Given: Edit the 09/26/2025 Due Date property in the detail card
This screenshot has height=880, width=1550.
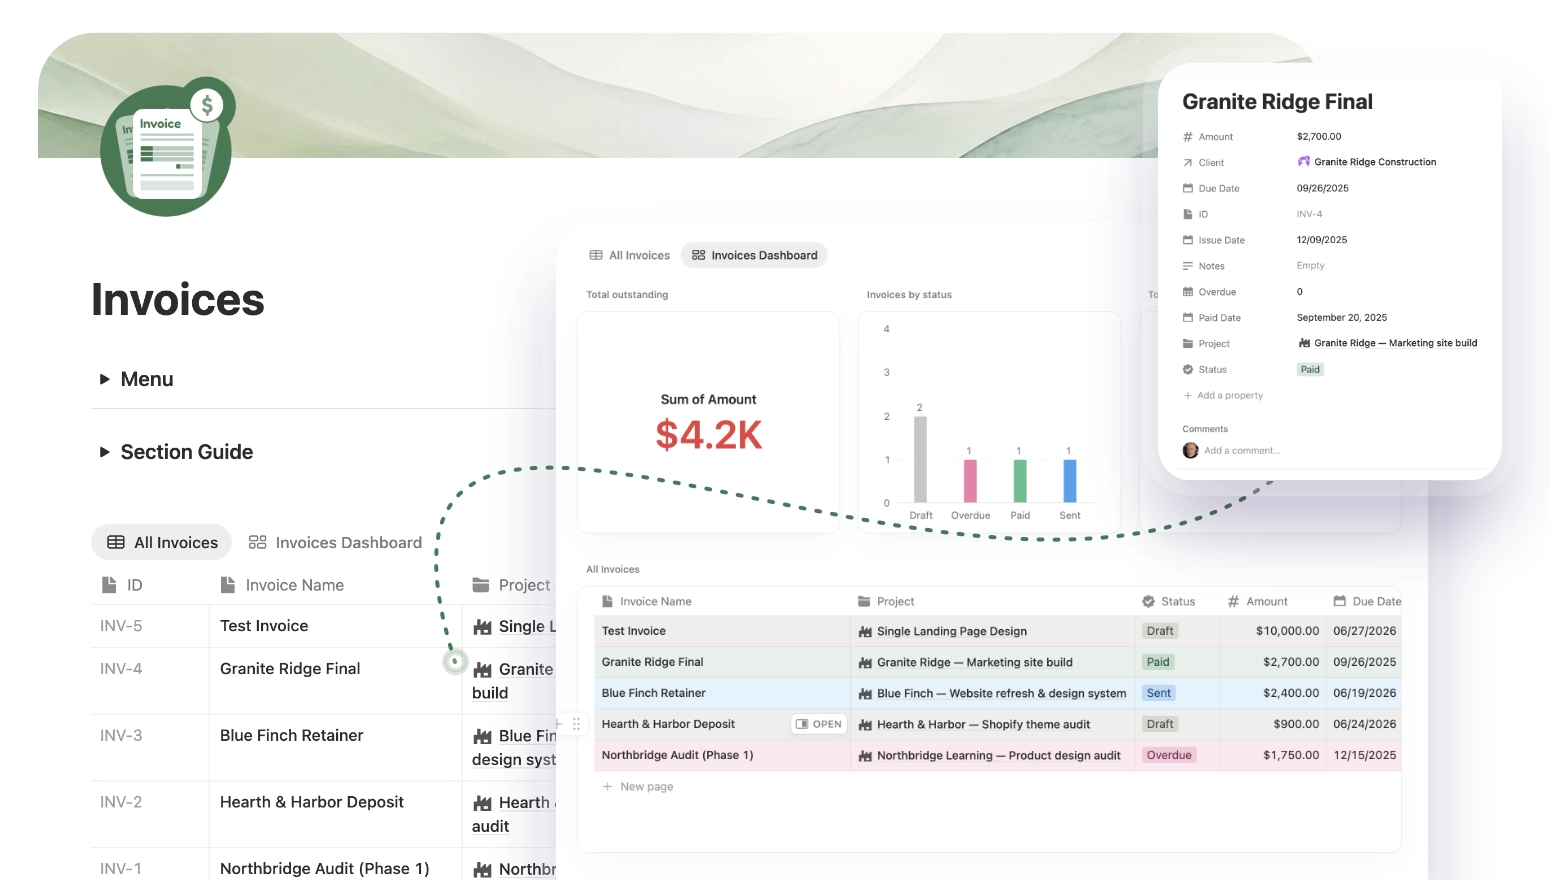Looking at the screenshot, I should [1322, 188].
